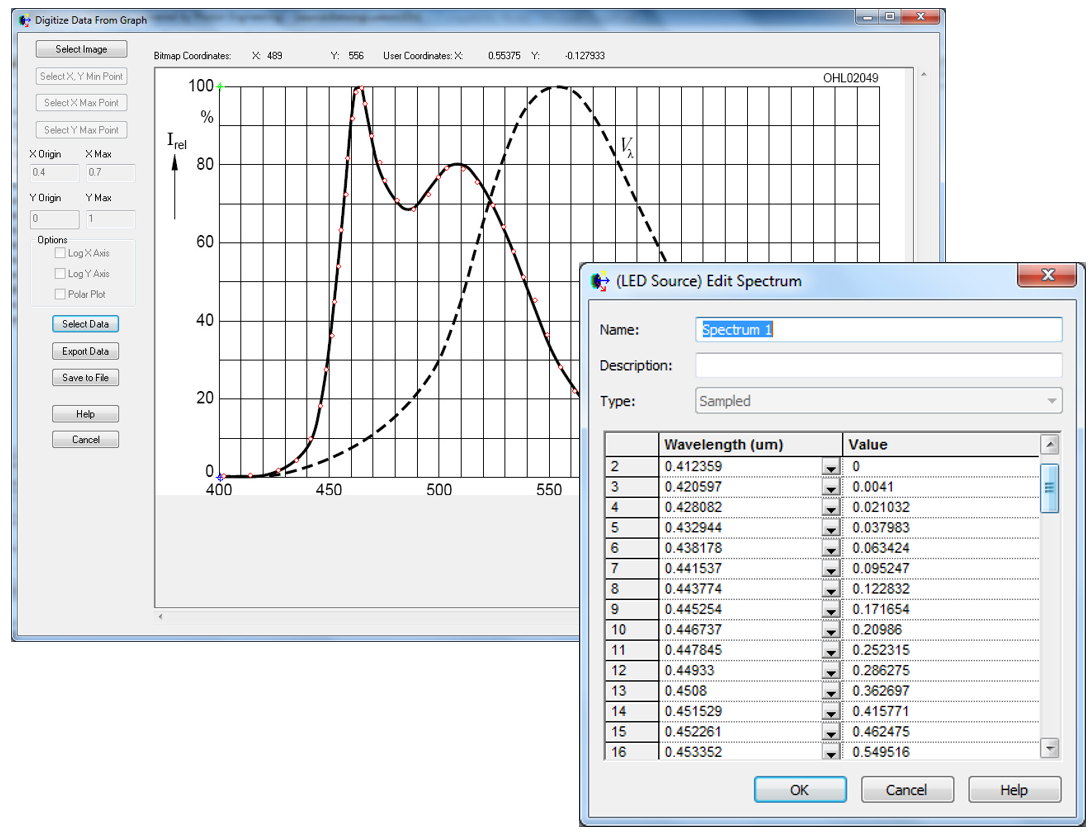Click the Y Origin field
The height and width of the screenshot is (835, 1092).
click(54, 219)
